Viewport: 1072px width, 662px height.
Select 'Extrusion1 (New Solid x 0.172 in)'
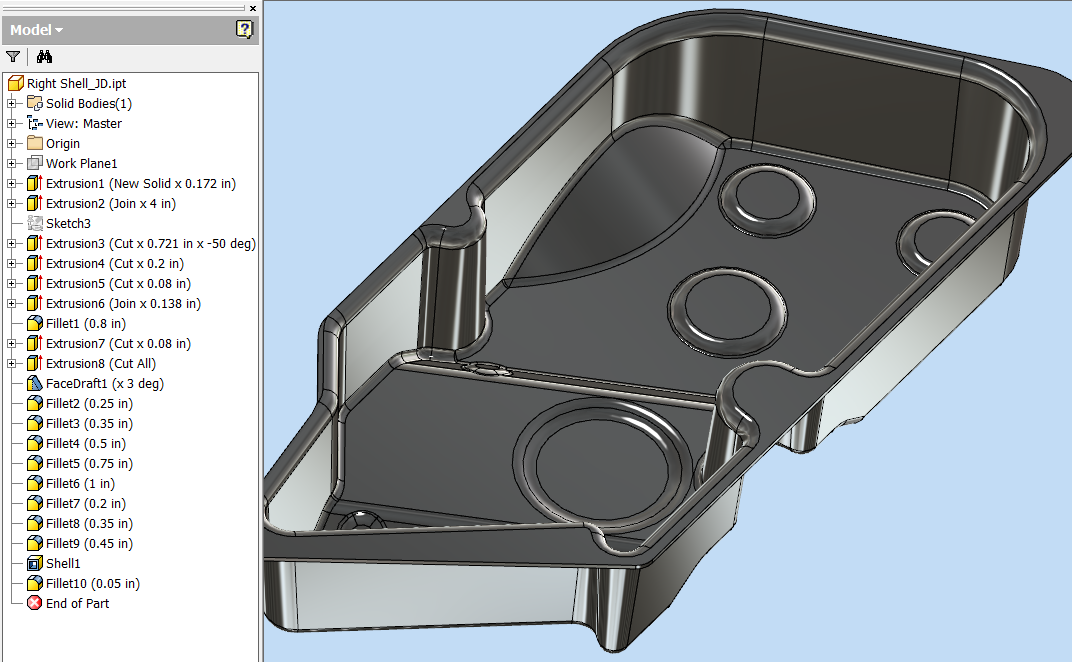click(141, 183)
